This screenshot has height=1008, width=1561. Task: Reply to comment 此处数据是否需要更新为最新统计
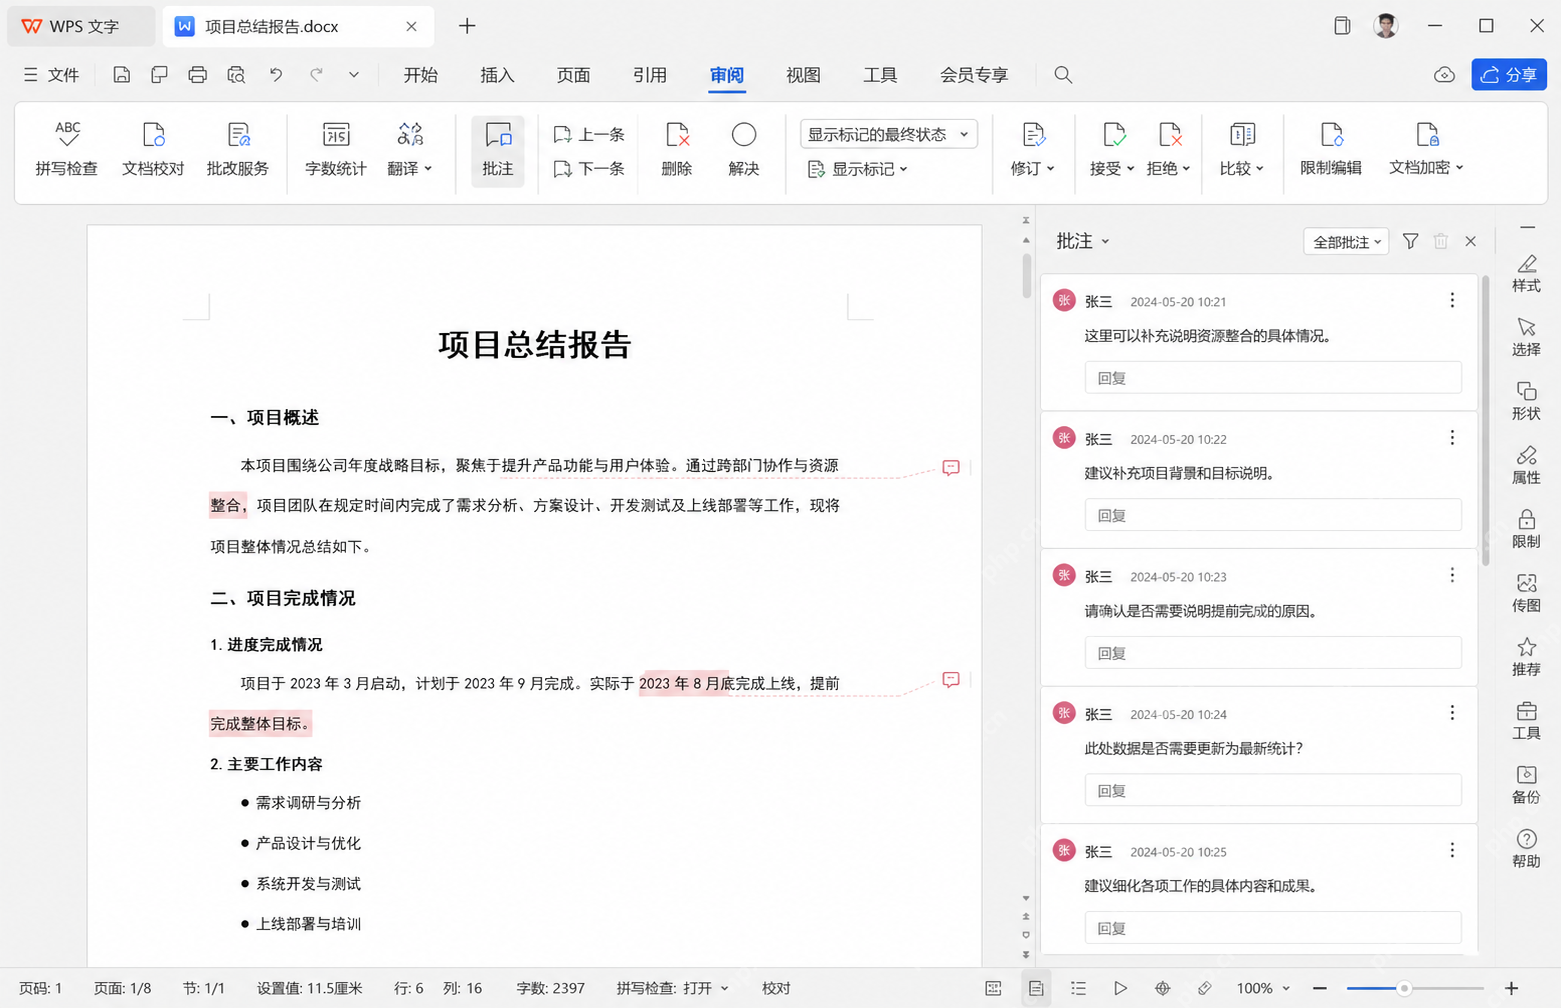click(1273, 790)
